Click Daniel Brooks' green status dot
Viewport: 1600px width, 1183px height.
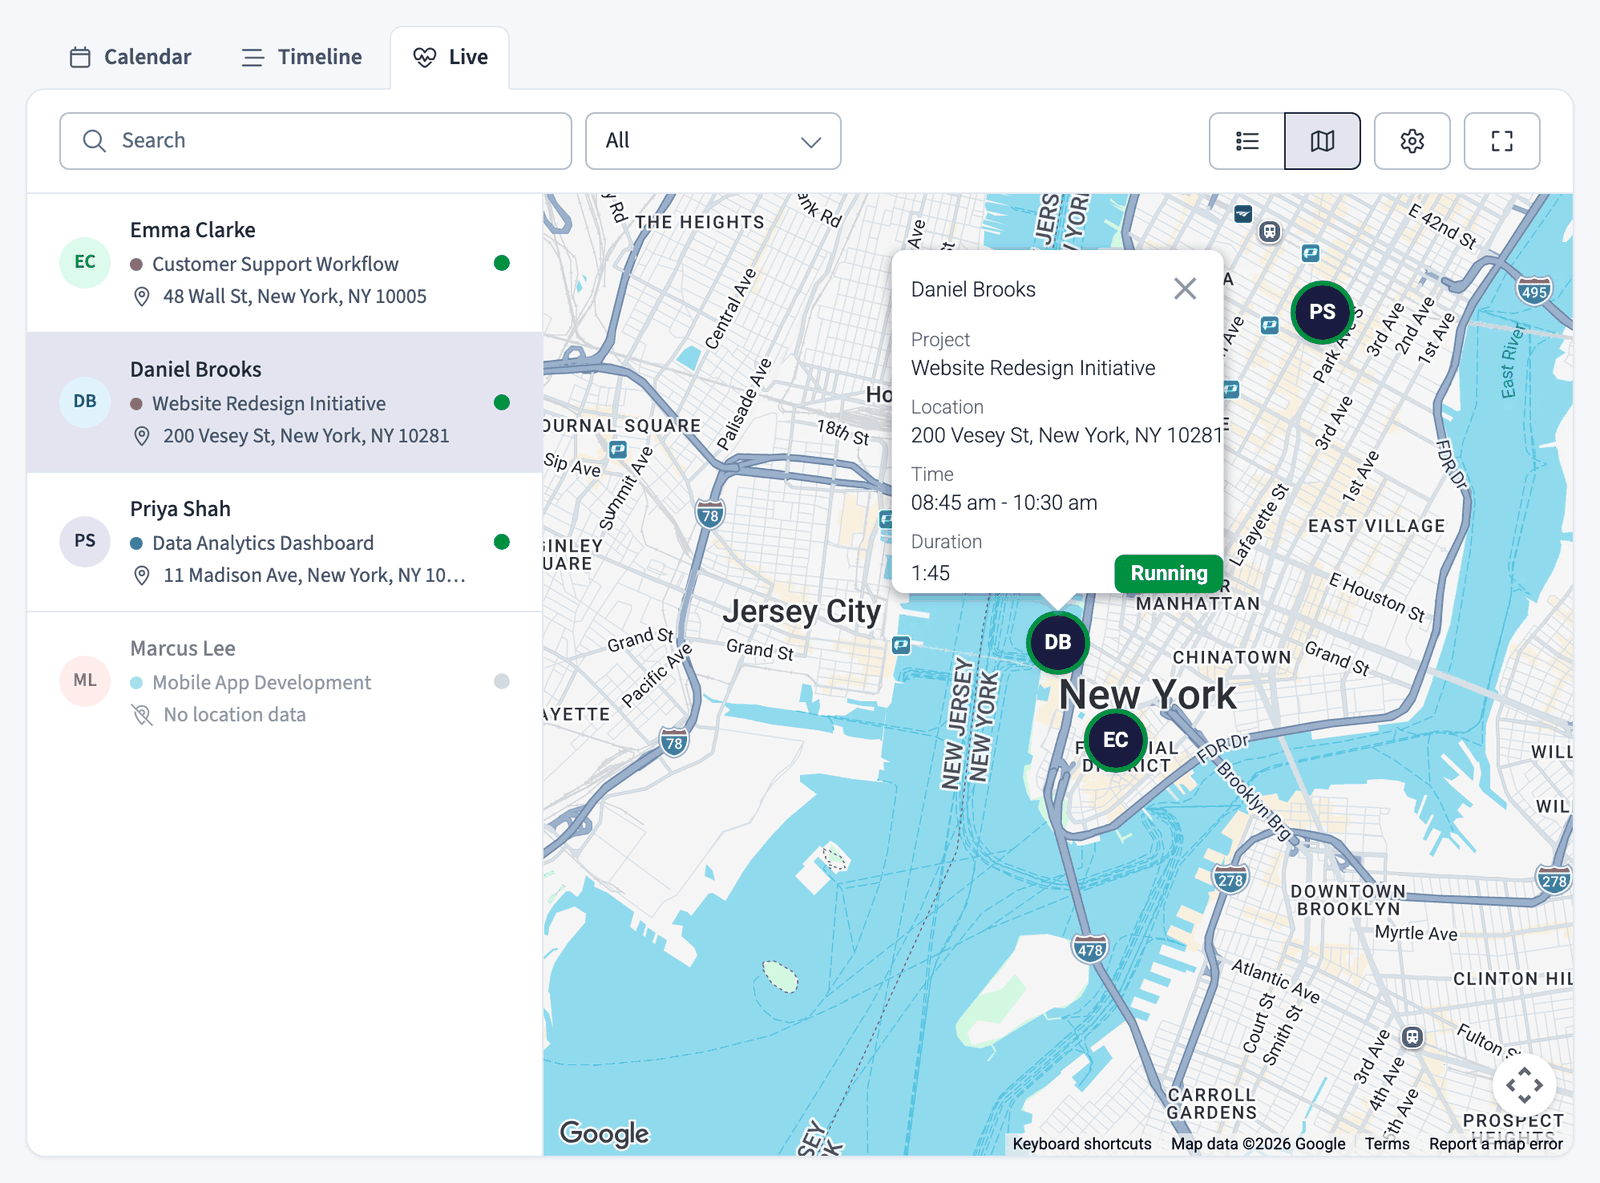[x=502, y=402]
